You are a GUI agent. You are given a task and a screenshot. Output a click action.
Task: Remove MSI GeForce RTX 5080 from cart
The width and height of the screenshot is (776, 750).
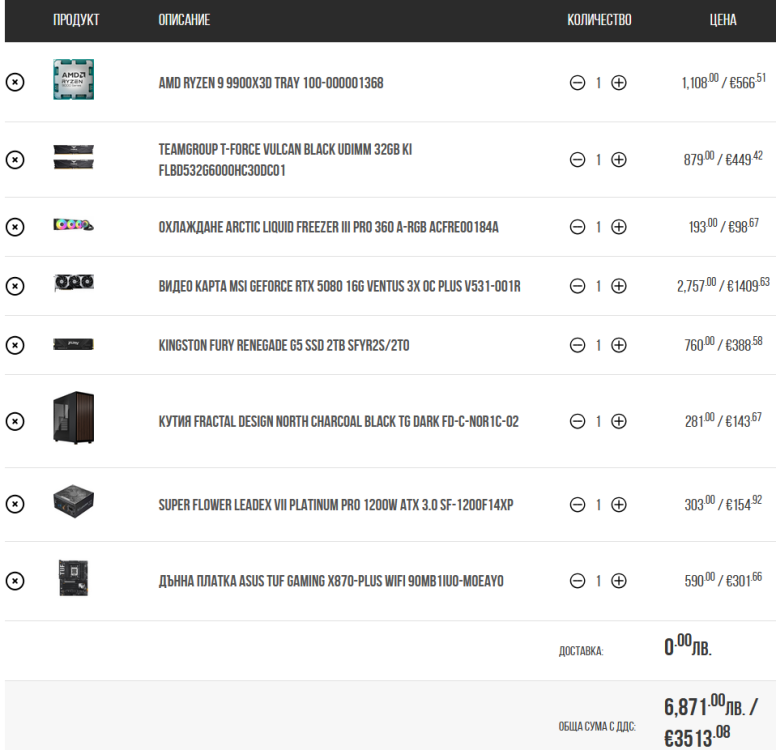click(15, 286)
